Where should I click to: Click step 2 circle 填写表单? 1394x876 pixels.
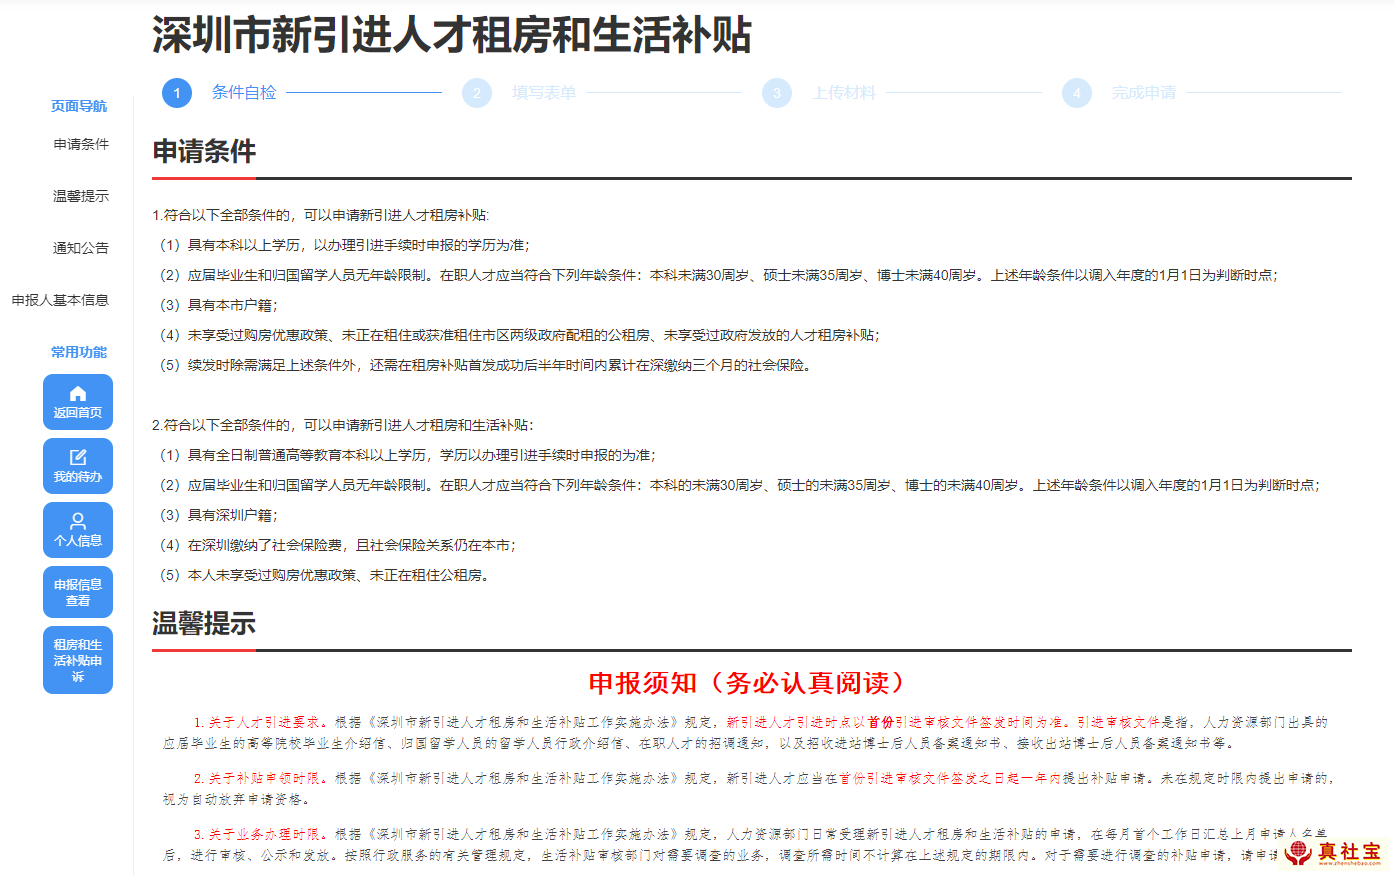point(477,93)
